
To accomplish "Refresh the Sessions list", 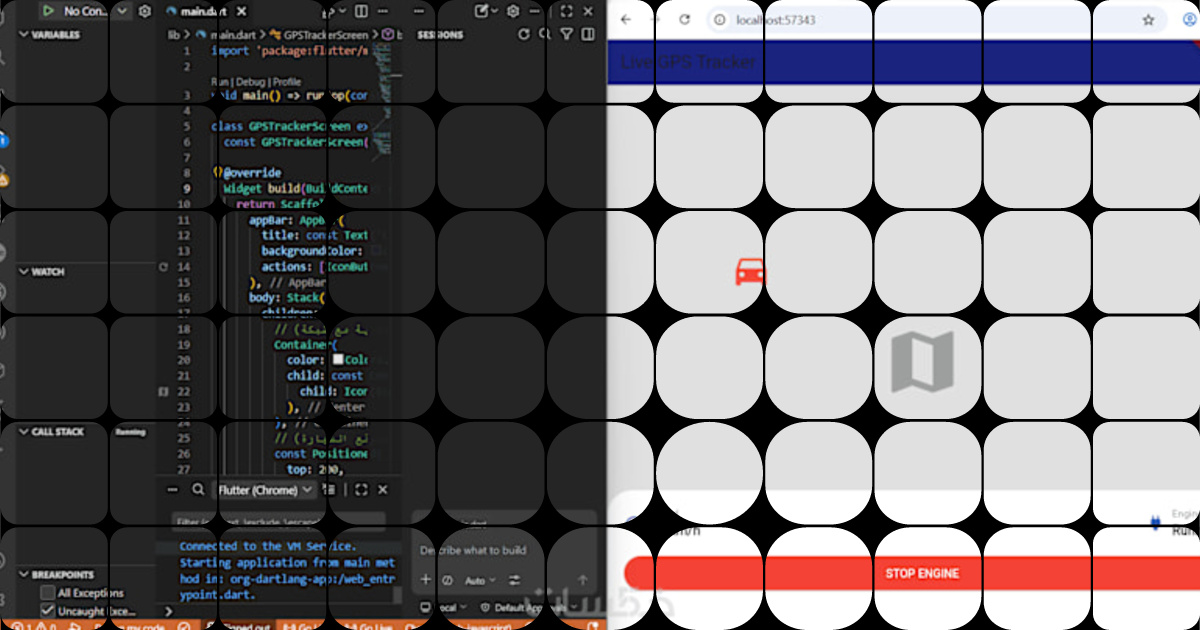I will coord(523,34).
